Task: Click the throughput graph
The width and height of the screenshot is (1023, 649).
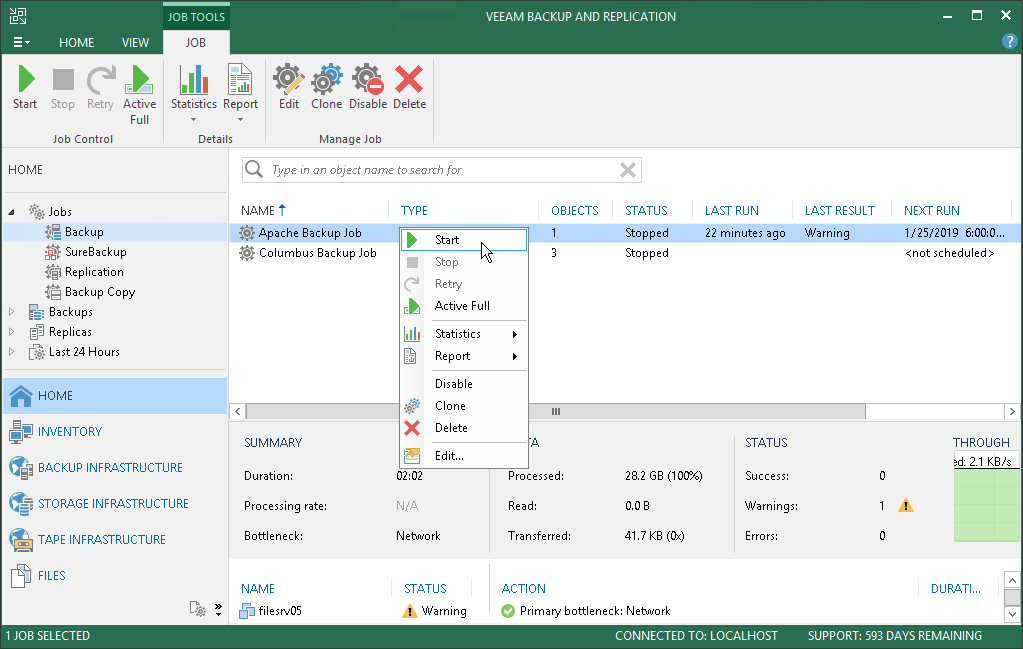Action: tap(986, 506)
